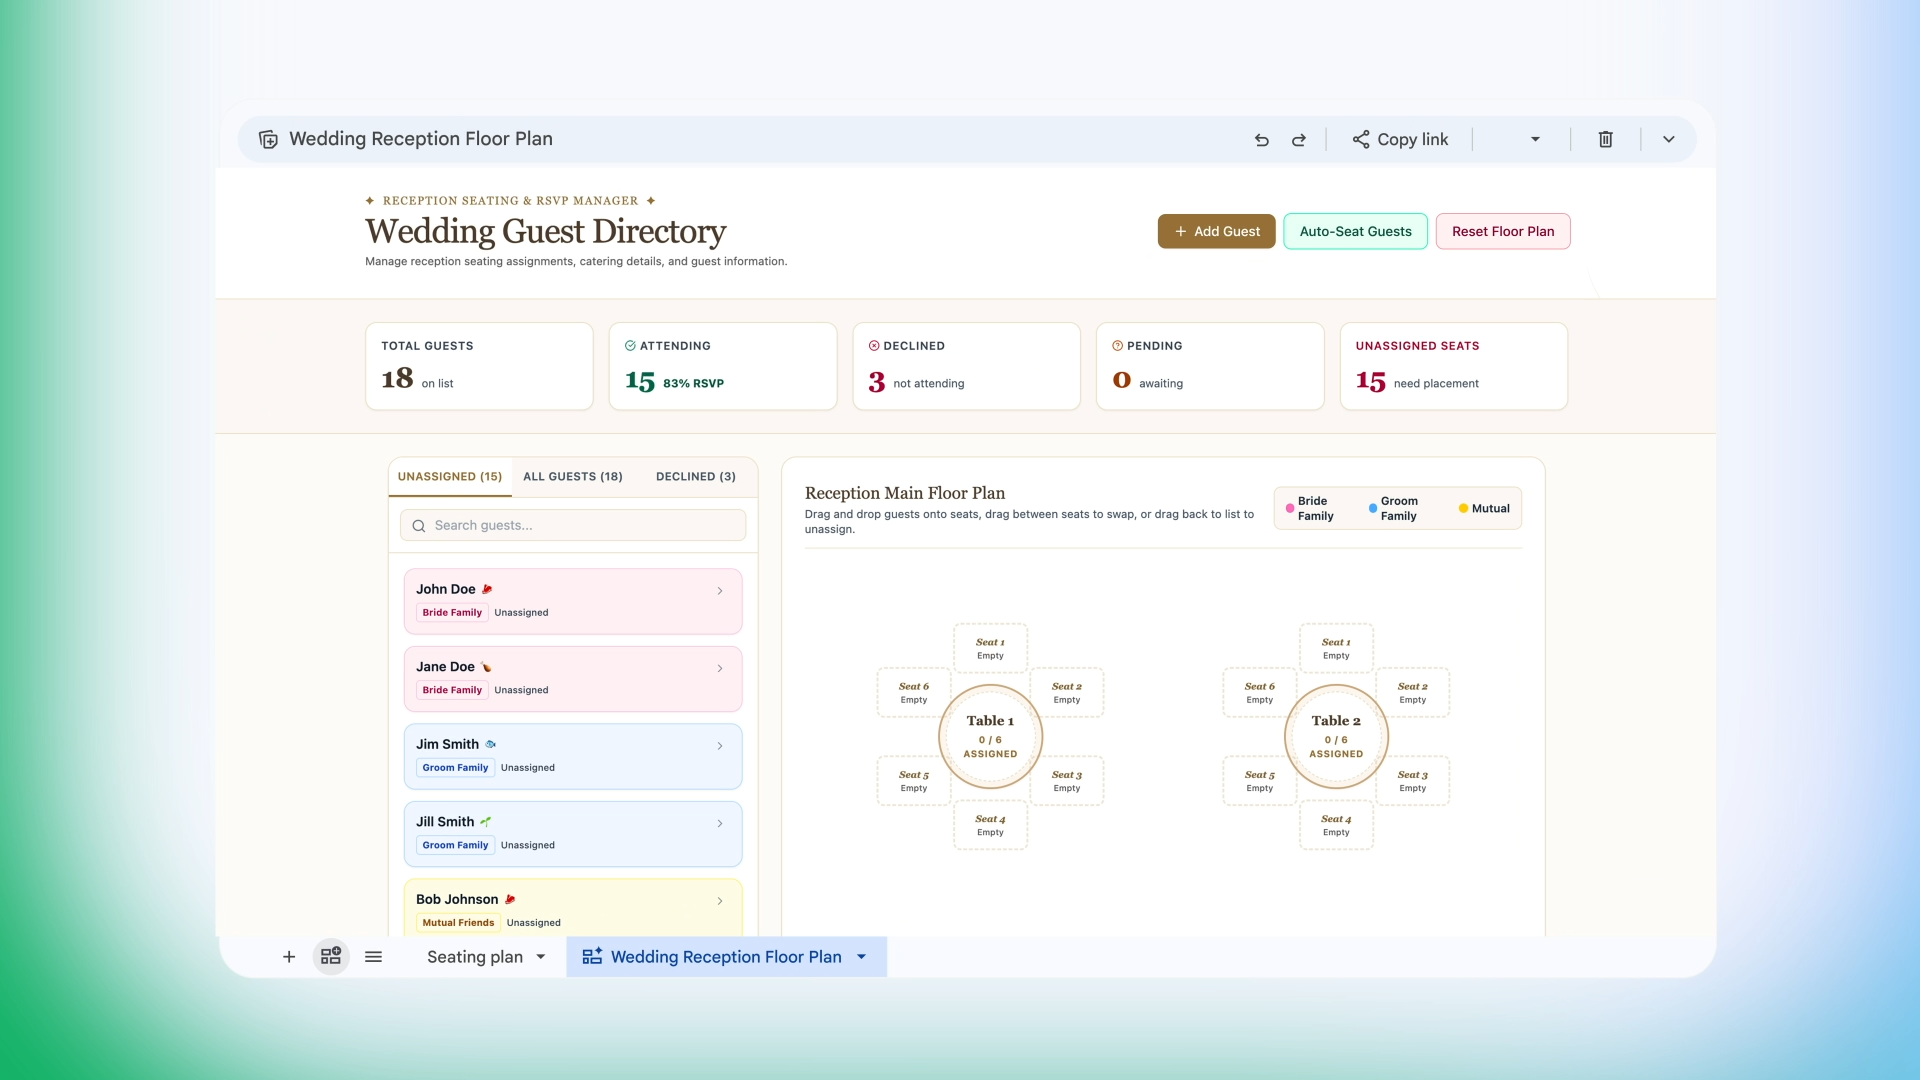
Task: Click the Copy link button
Action: point(1400,140)
